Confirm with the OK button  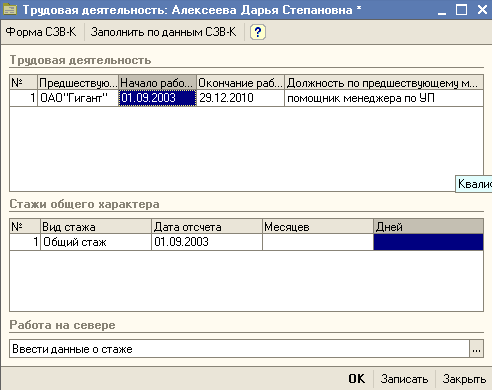pos(356,379)
